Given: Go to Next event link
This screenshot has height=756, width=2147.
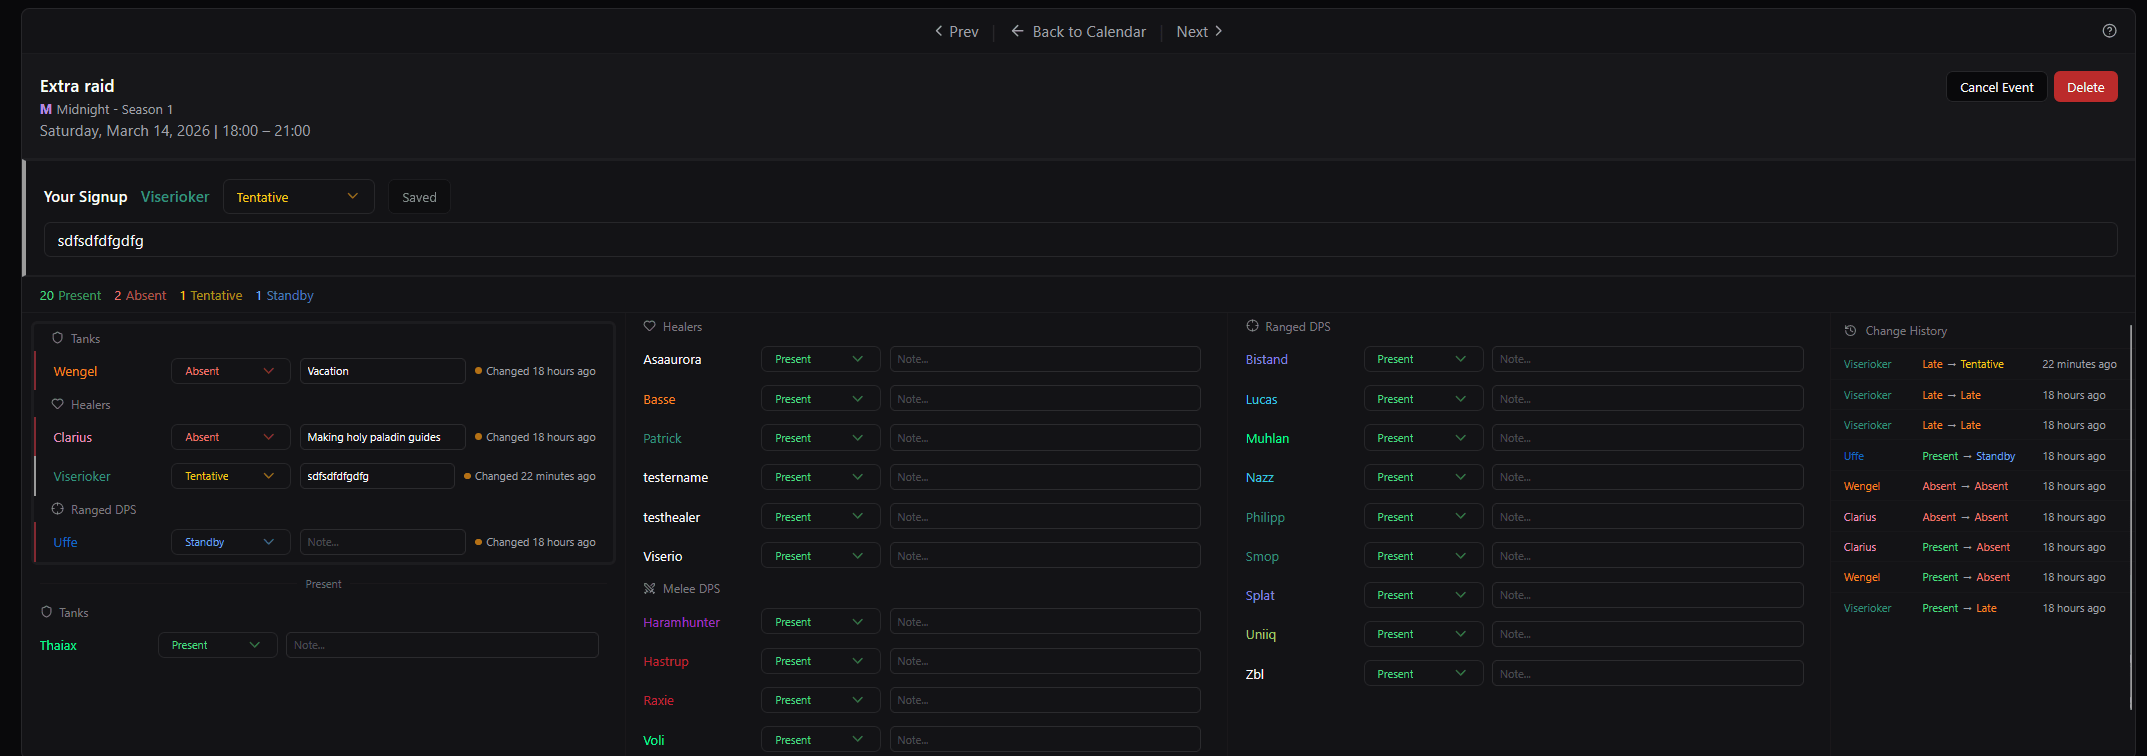Looking at the screenshot, I should (1199, 31).
